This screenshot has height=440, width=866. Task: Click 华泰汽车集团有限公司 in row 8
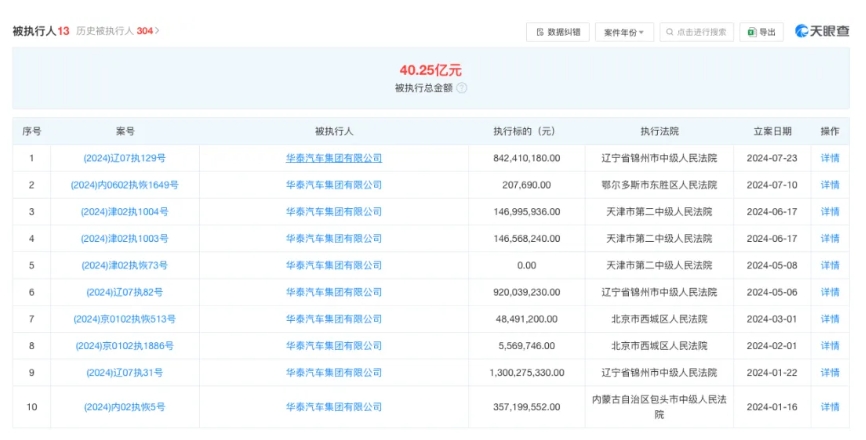[x=334, y=346]
